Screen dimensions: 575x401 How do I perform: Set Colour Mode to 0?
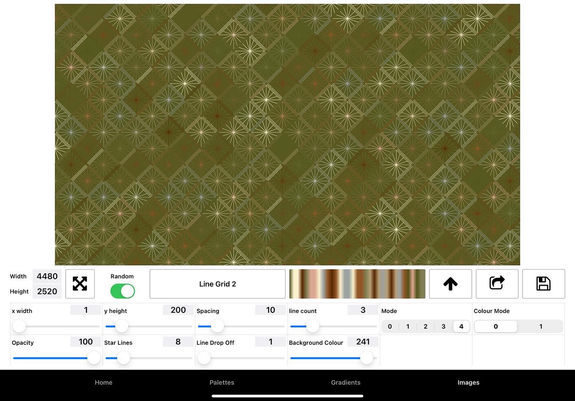click(496, 326)
